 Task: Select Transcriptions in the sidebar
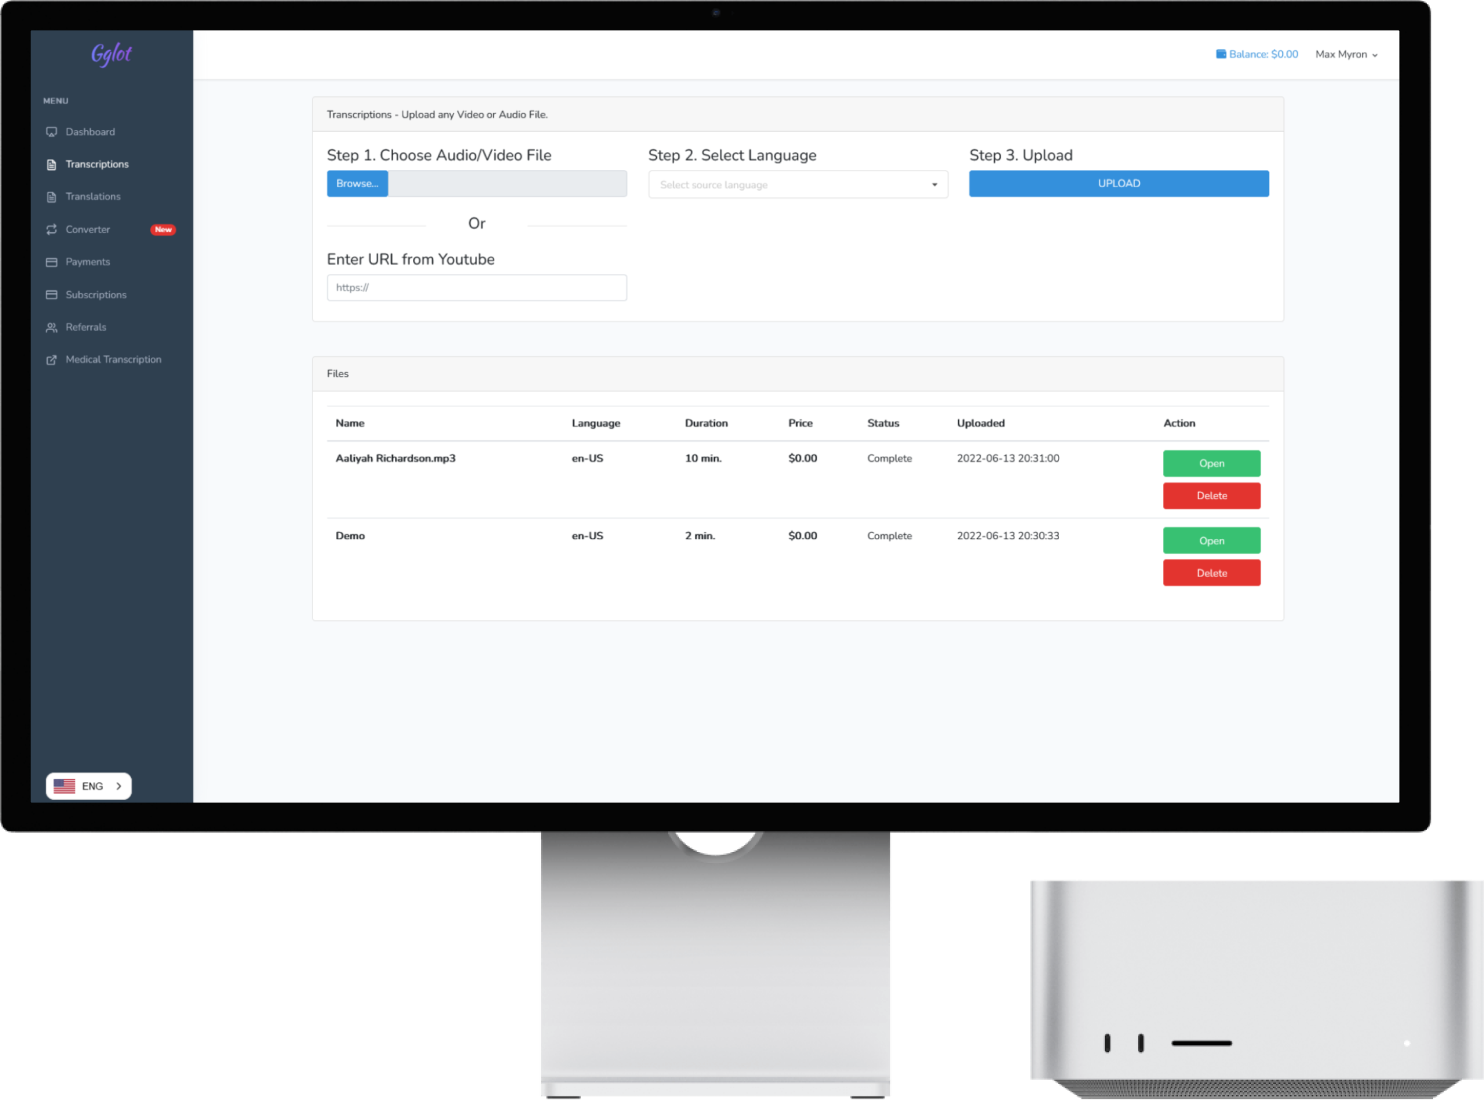point(97,164)
